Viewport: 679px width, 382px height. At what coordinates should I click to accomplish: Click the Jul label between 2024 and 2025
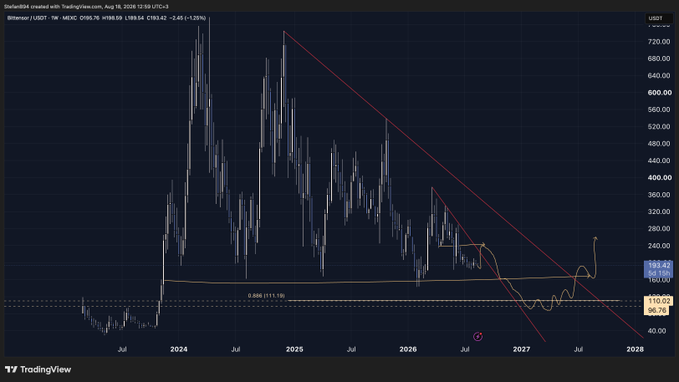pos(235,349)
